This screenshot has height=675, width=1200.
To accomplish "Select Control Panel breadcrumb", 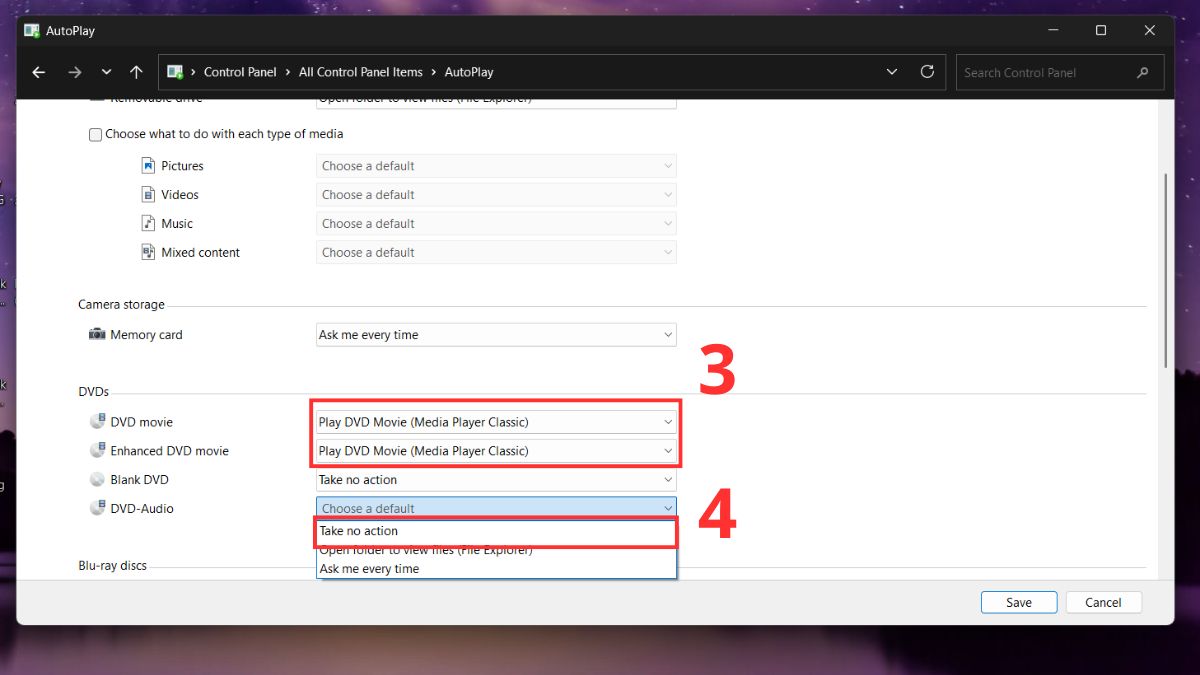I will (240, 72).
